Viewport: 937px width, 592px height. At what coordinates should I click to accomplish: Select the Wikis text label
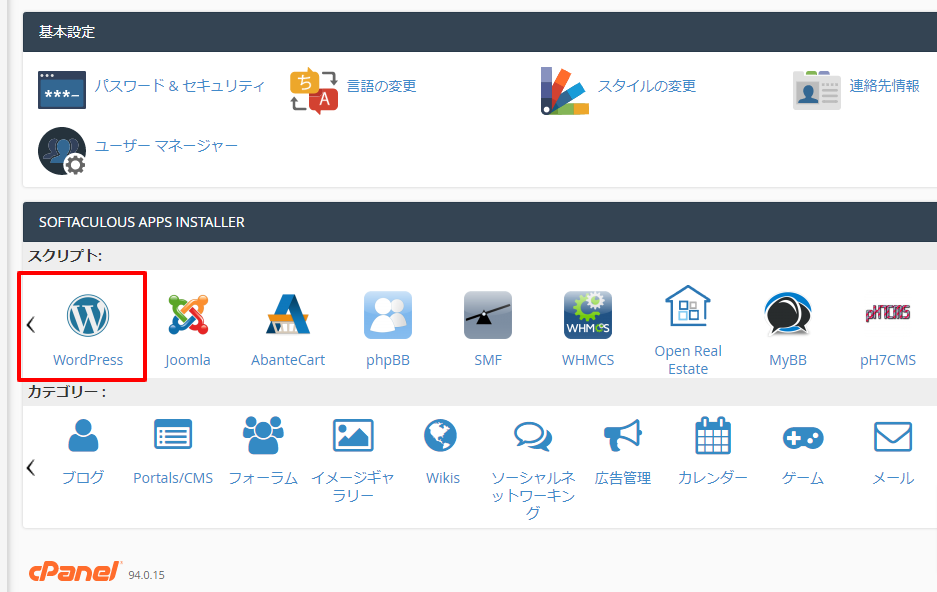point(443,478)
